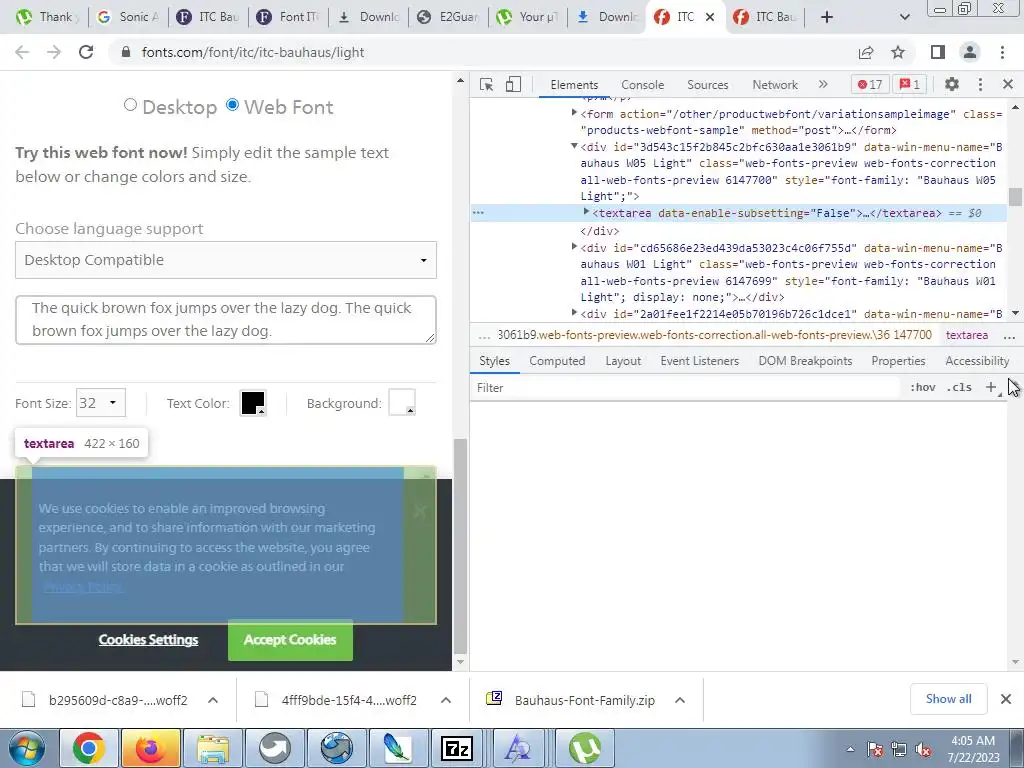Image resolution: width=1024 pixels, height=768 pixels.
Task: Switch to the E2Guardian tab
Action: [x=449, y=17]
